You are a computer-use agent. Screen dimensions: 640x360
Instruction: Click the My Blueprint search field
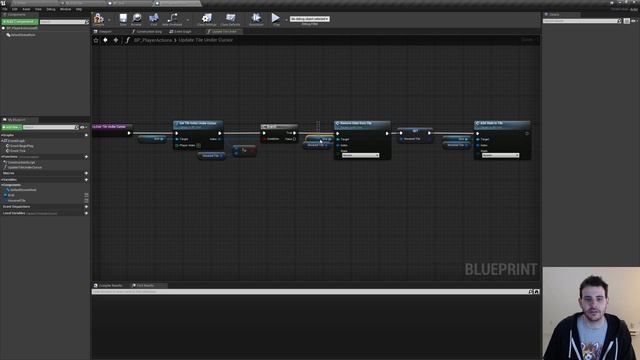tap(50, 127)
